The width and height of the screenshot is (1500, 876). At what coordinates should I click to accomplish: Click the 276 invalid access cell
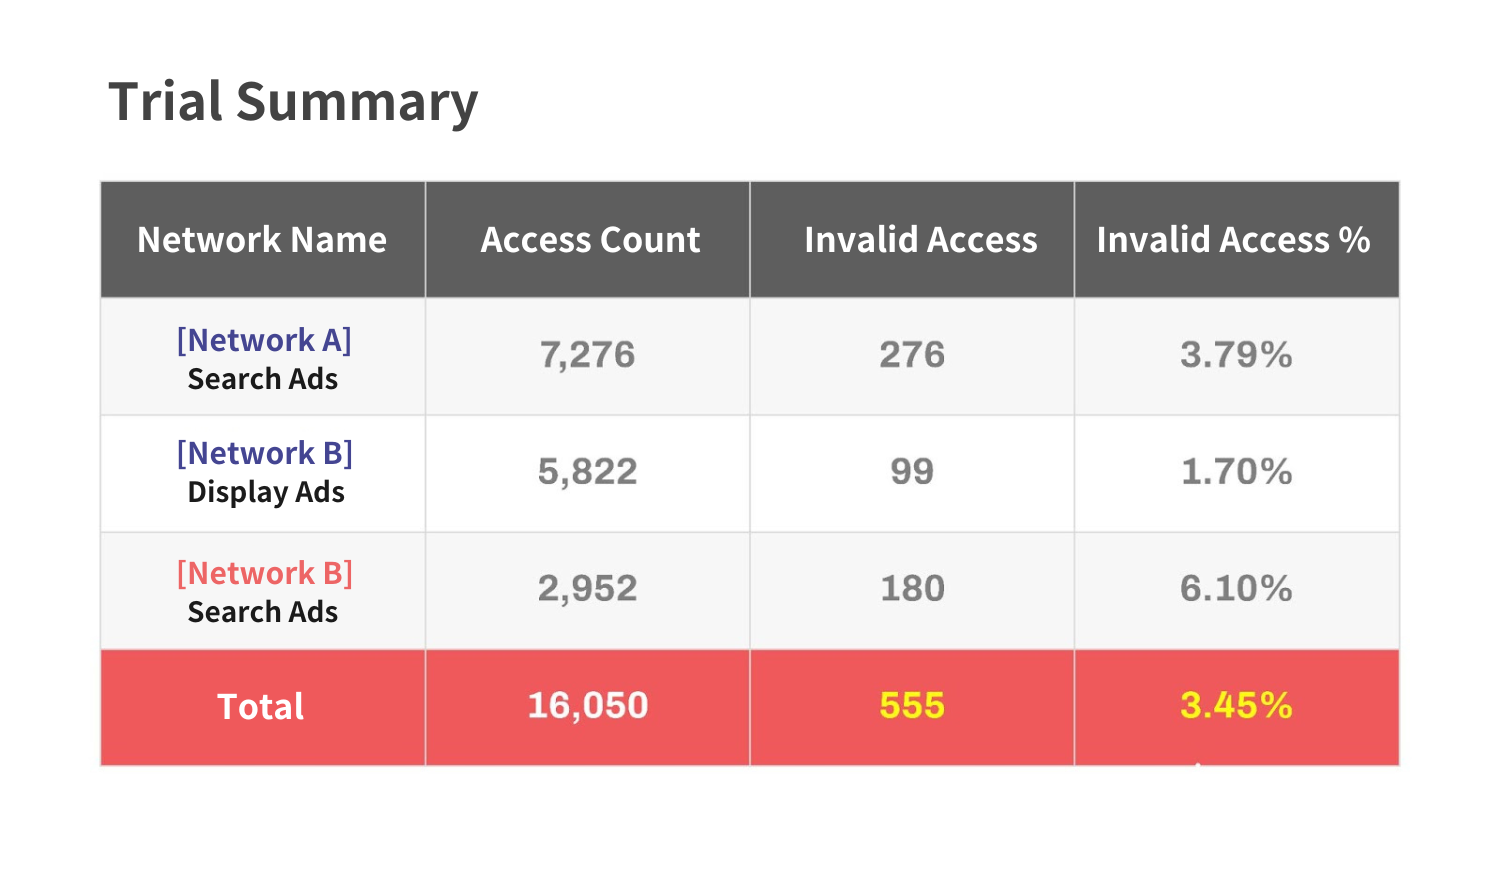pos(912,355)
